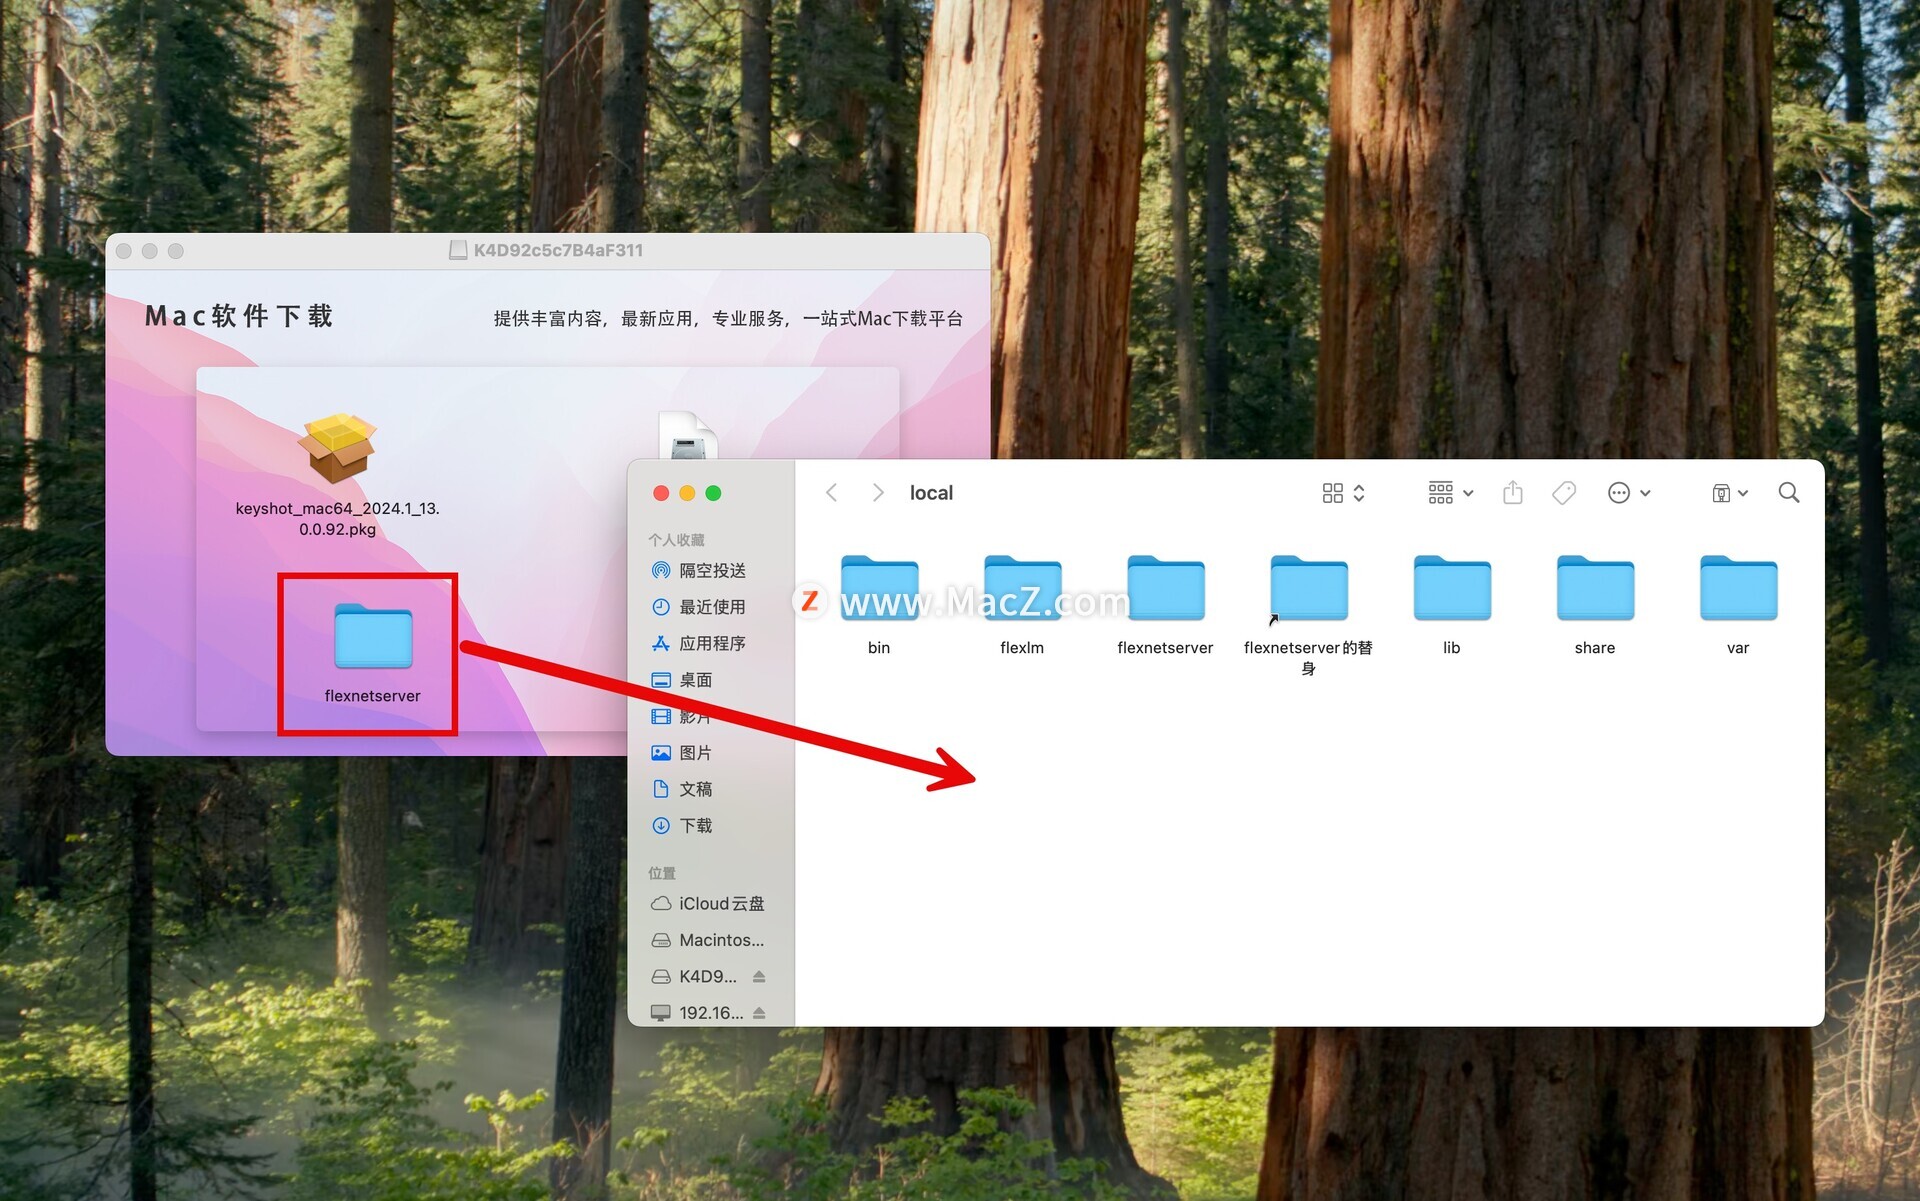Eject the K4D9... disk image
The width and height of the screenshot is (1920, 1201).
pyautogui.click(x=759, y=976)
